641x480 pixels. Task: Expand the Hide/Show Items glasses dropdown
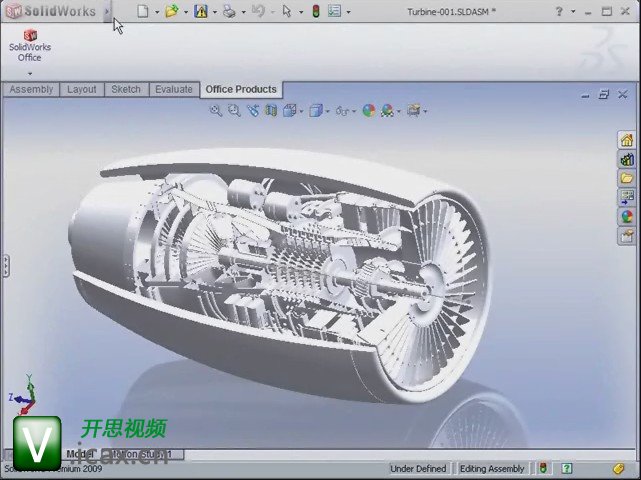[x=353, y=112]
